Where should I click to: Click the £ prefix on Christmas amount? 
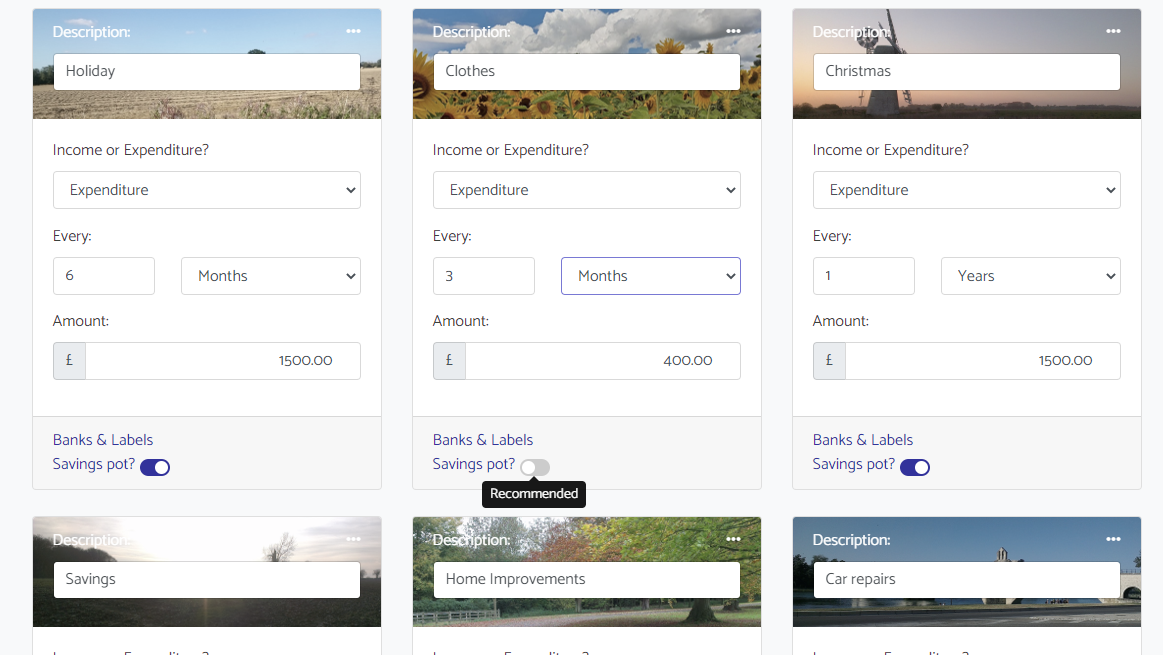coord(829,361)
